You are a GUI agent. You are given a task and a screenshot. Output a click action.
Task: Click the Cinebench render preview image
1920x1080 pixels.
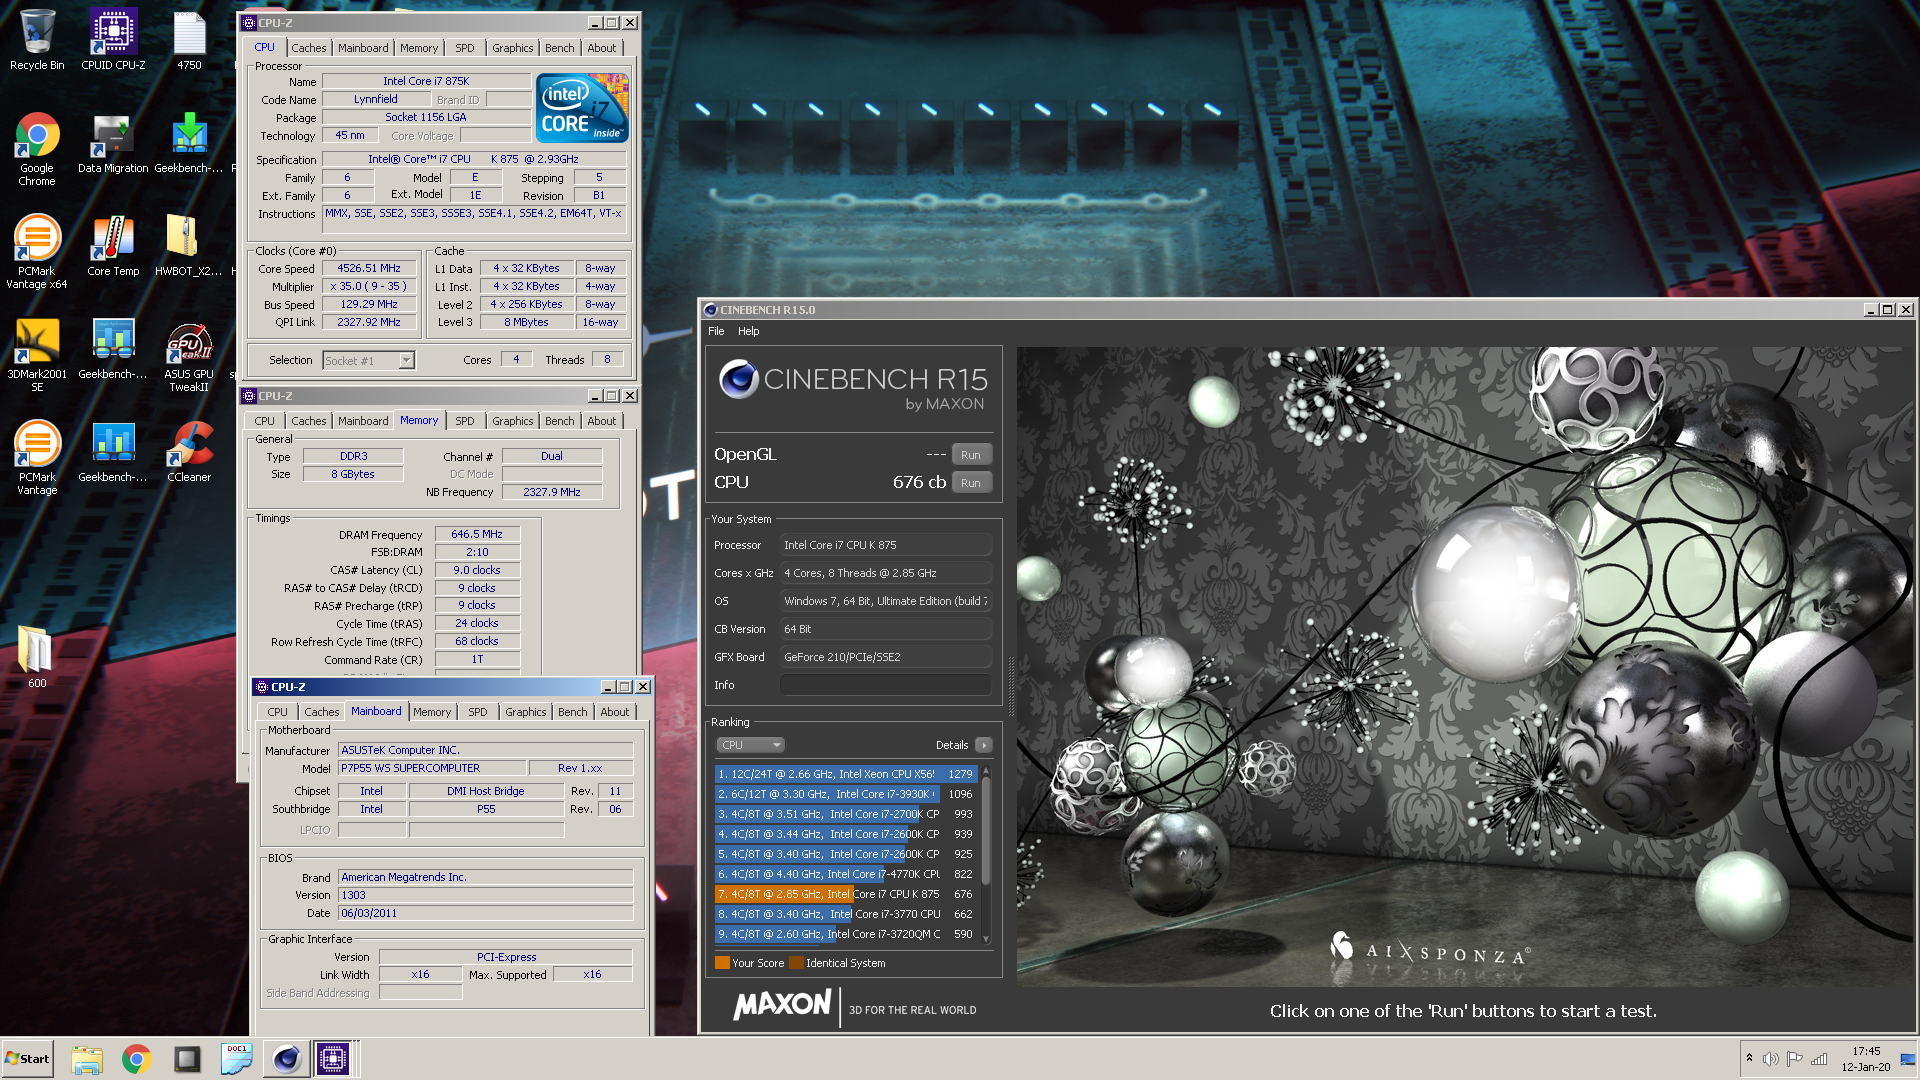click(1466, 667)
